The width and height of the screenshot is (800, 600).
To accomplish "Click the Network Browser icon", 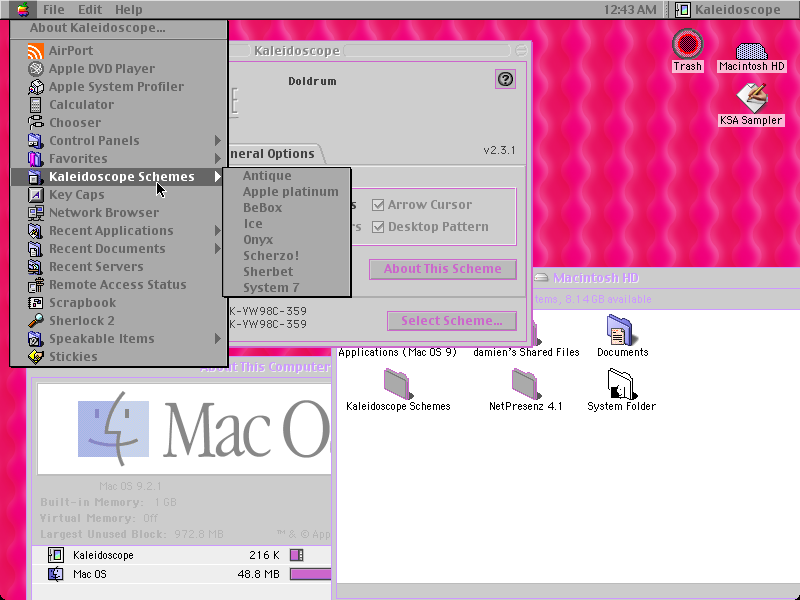I will click(36, 213).
